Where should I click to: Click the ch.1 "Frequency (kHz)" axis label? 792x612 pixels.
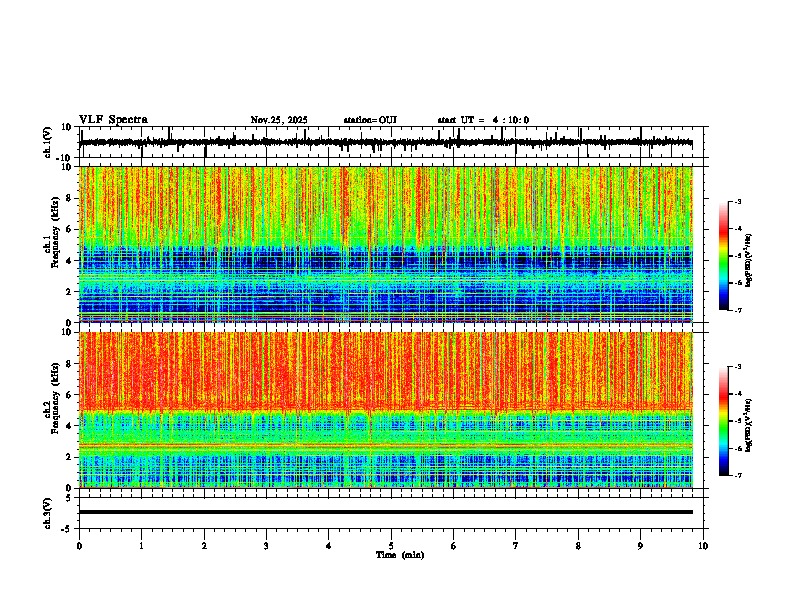pyautogui.click(x=56, y=232)
